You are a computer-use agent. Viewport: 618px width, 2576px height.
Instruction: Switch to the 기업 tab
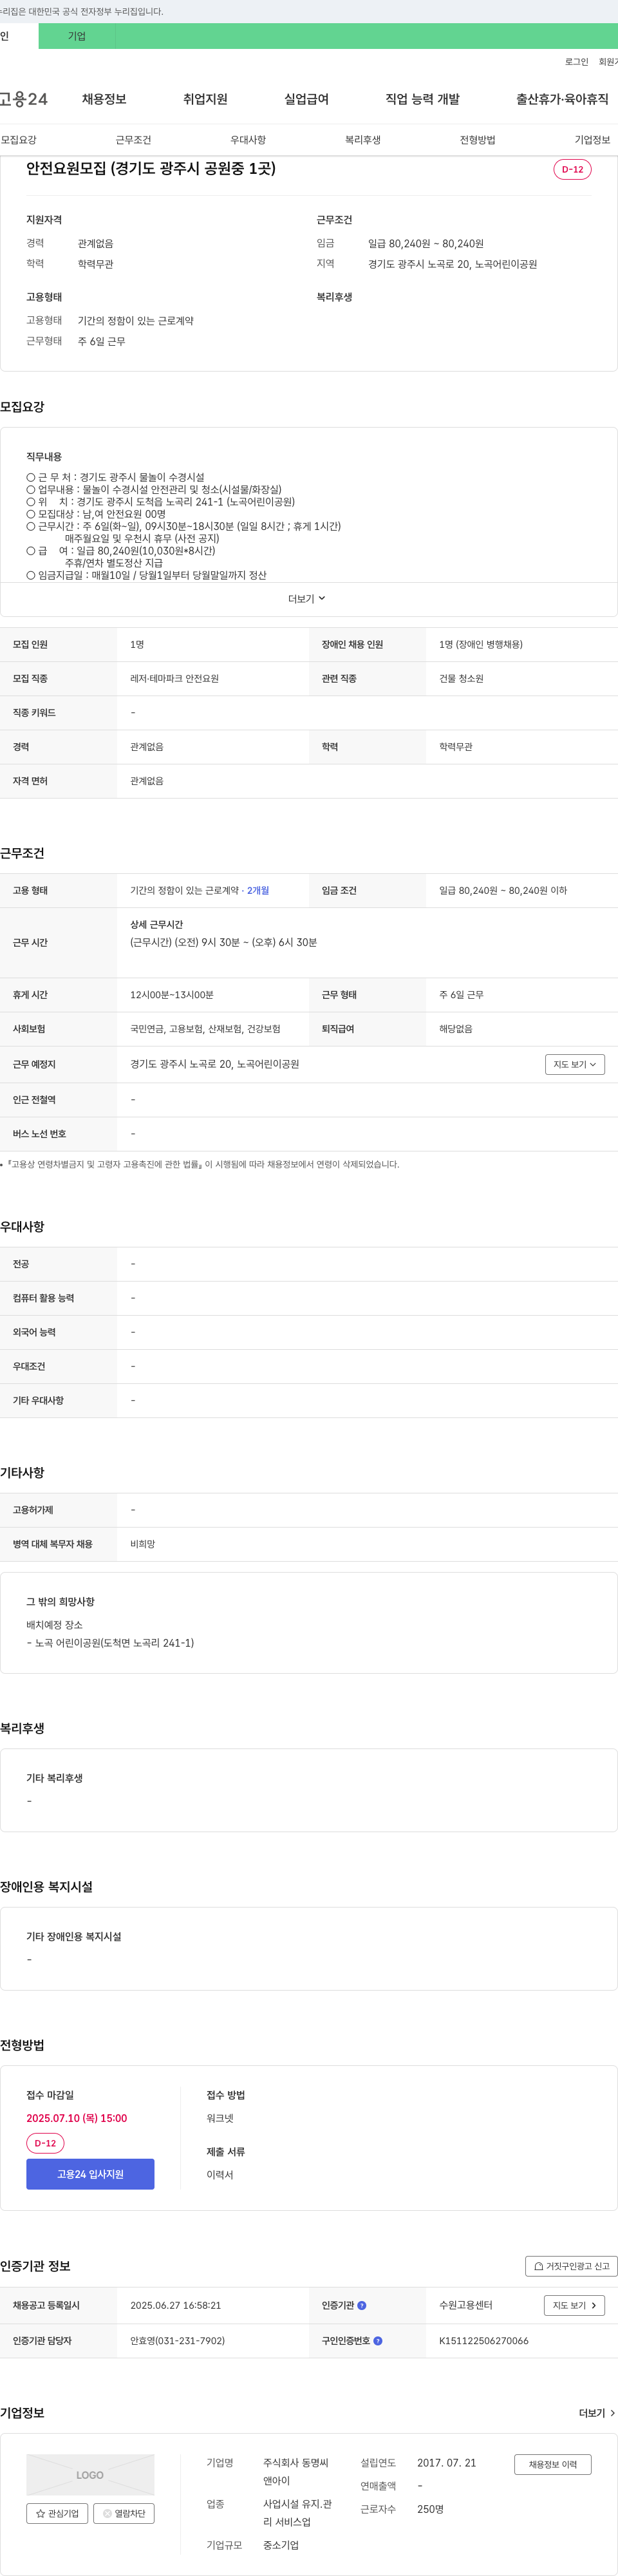coord(77,36)
